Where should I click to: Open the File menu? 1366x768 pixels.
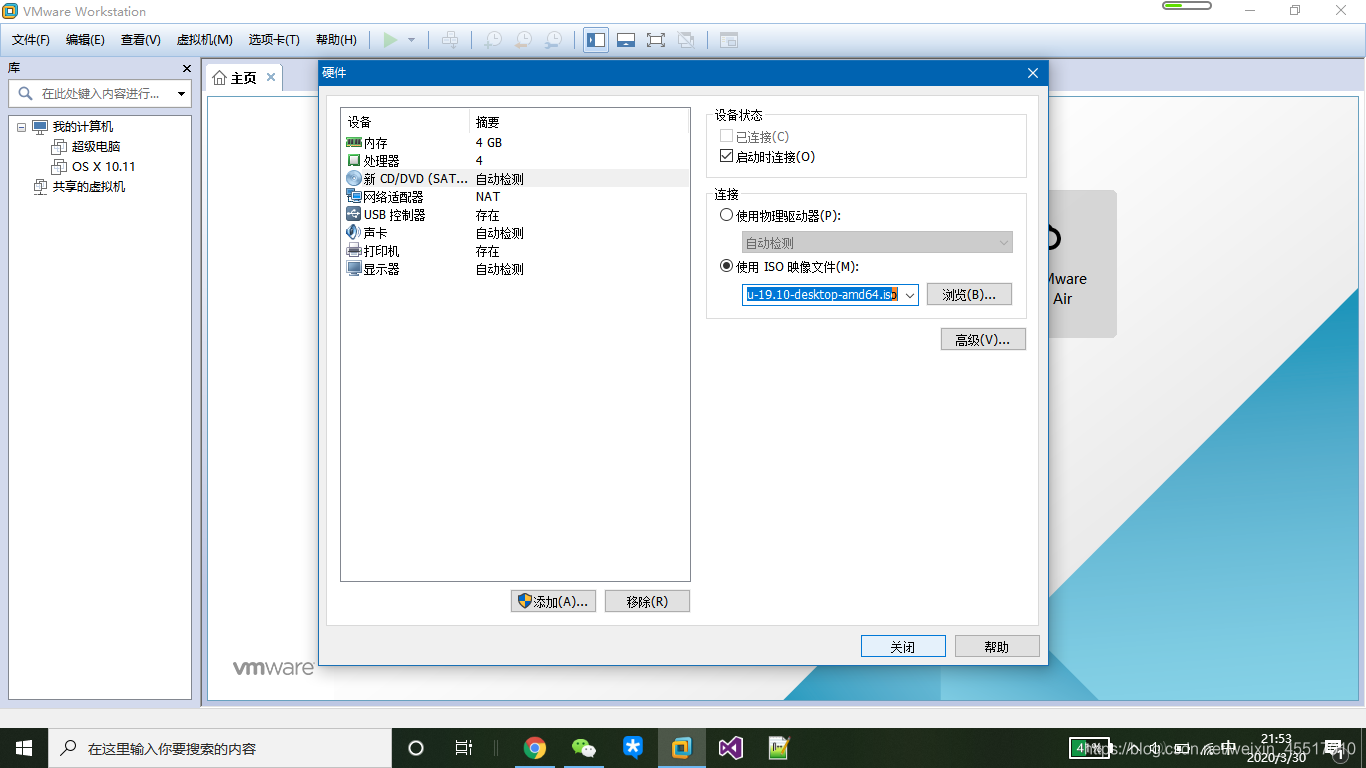click(x=31, y=40)
